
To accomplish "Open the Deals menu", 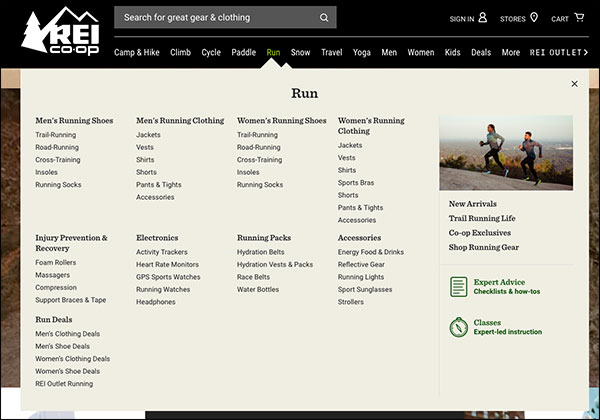I will [481, 52].
